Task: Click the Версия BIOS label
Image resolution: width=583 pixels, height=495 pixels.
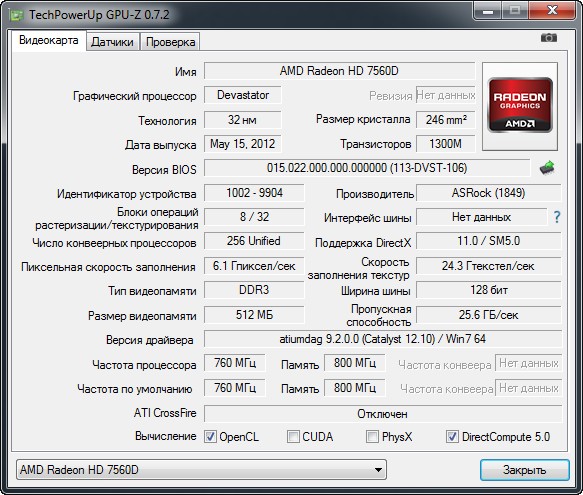Action: [x=164, y=170]
